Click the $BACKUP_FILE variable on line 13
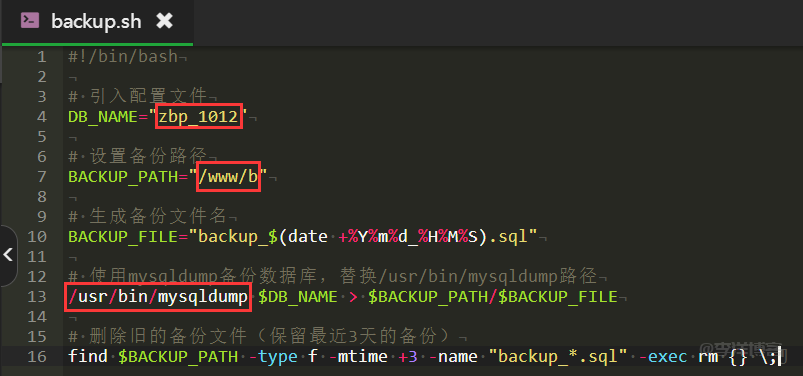Viewport: 803px width, 376px height. point(557,297)
